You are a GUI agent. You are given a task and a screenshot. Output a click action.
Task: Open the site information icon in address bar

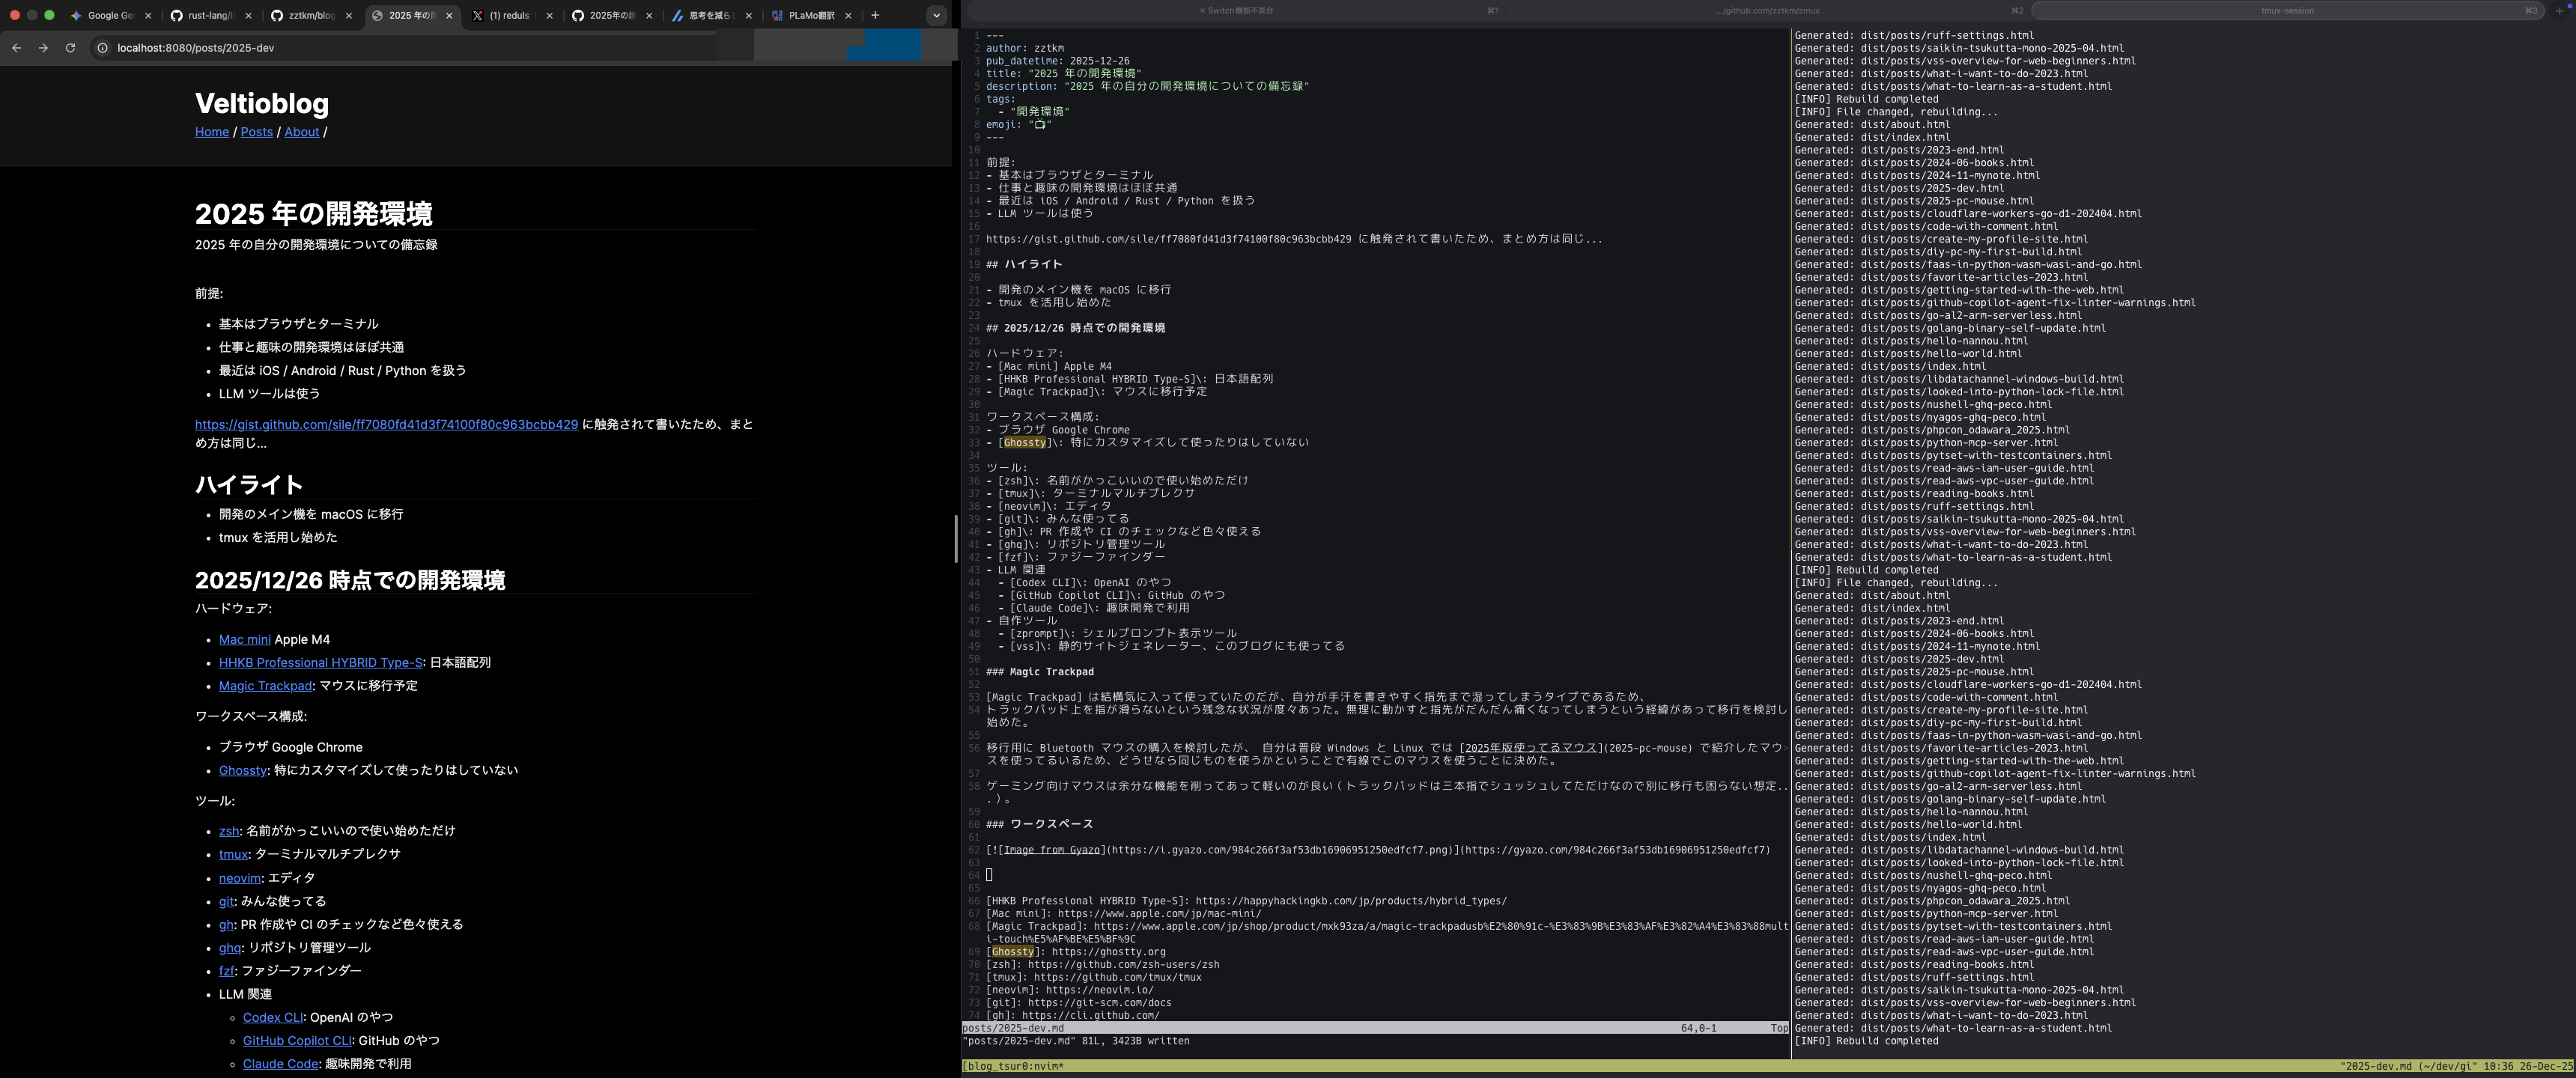coord(102,48)
